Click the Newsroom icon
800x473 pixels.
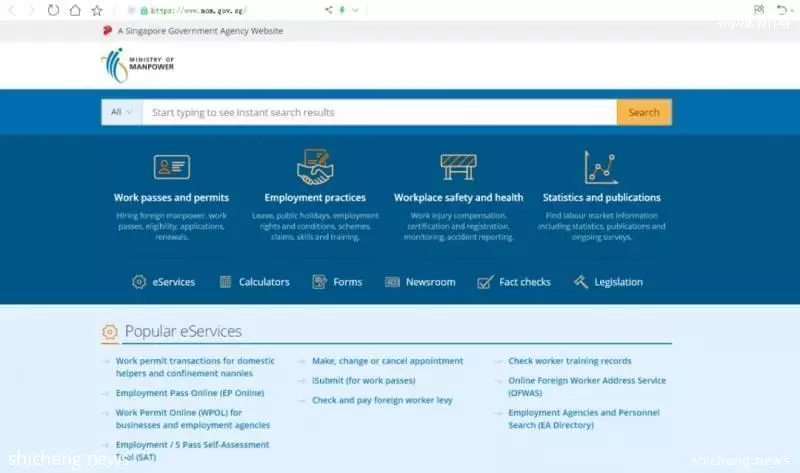[x=392, y=282]
